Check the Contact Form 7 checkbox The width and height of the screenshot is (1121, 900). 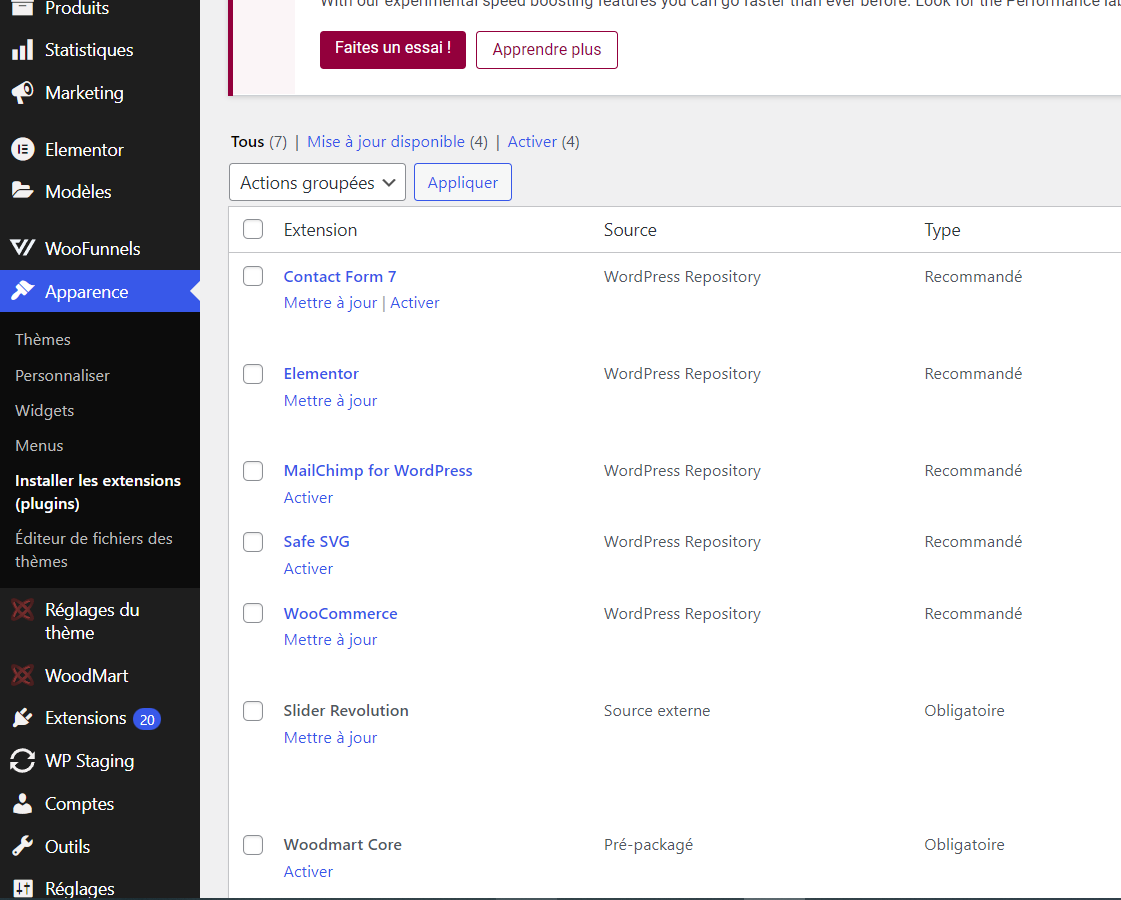(x=253, y=276)
